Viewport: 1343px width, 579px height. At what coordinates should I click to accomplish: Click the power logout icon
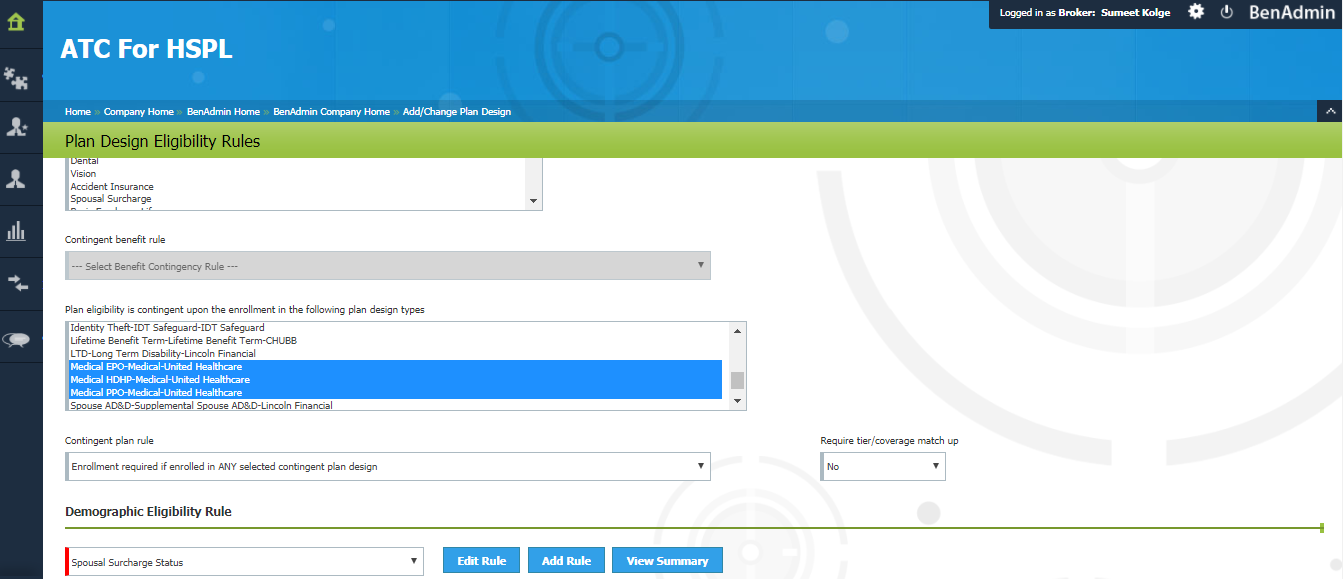1227,12
